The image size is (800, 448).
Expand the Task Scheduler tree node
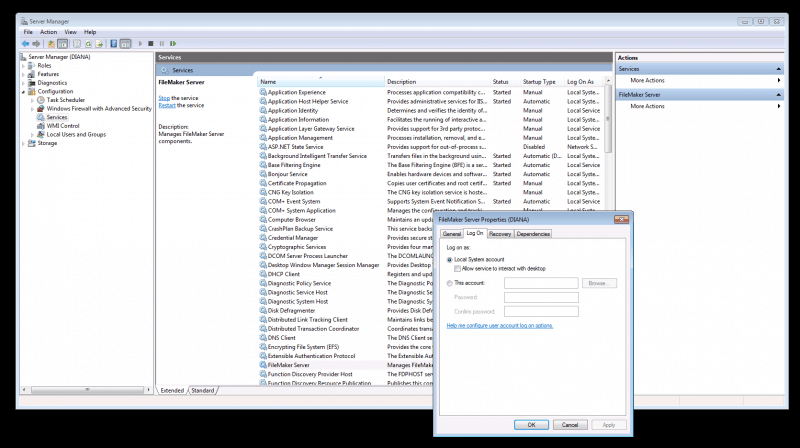point(33,101)
